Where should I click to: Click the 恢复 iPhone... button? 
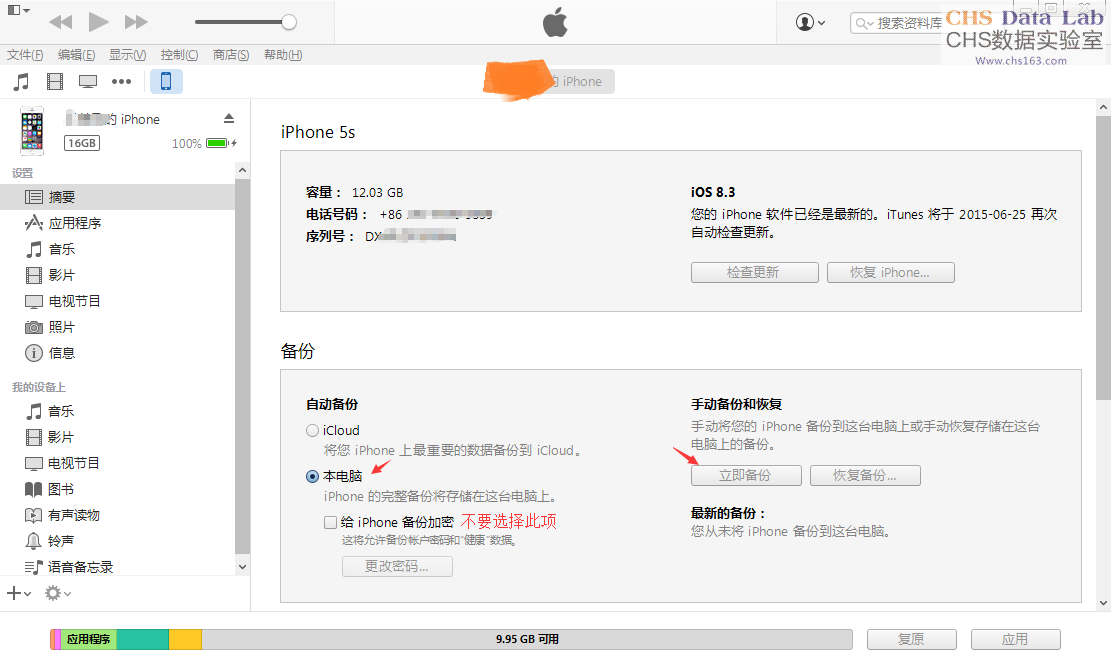pos(891,272)
